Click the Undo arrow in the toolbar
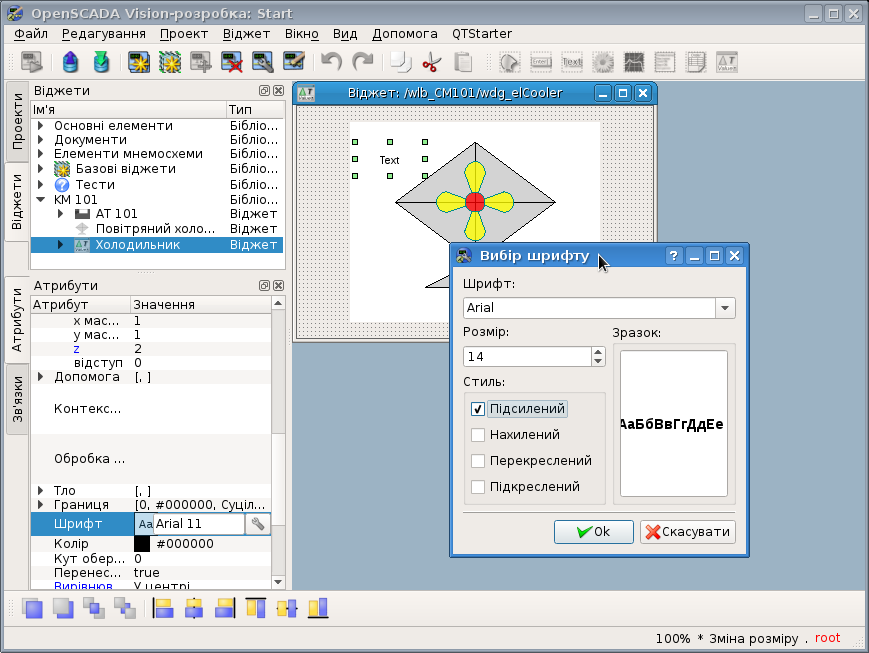 pos(331,62)
